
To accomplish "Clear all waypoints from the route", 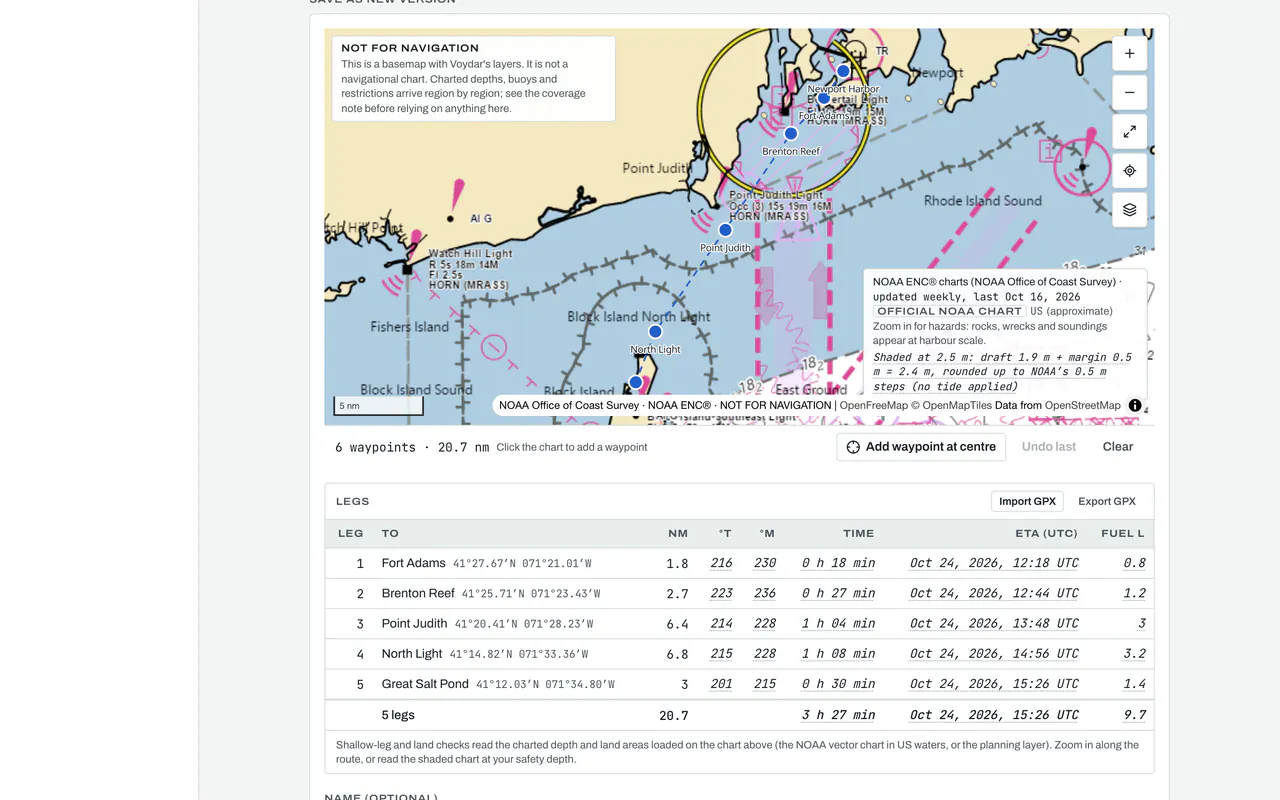I will point(1118,447).
